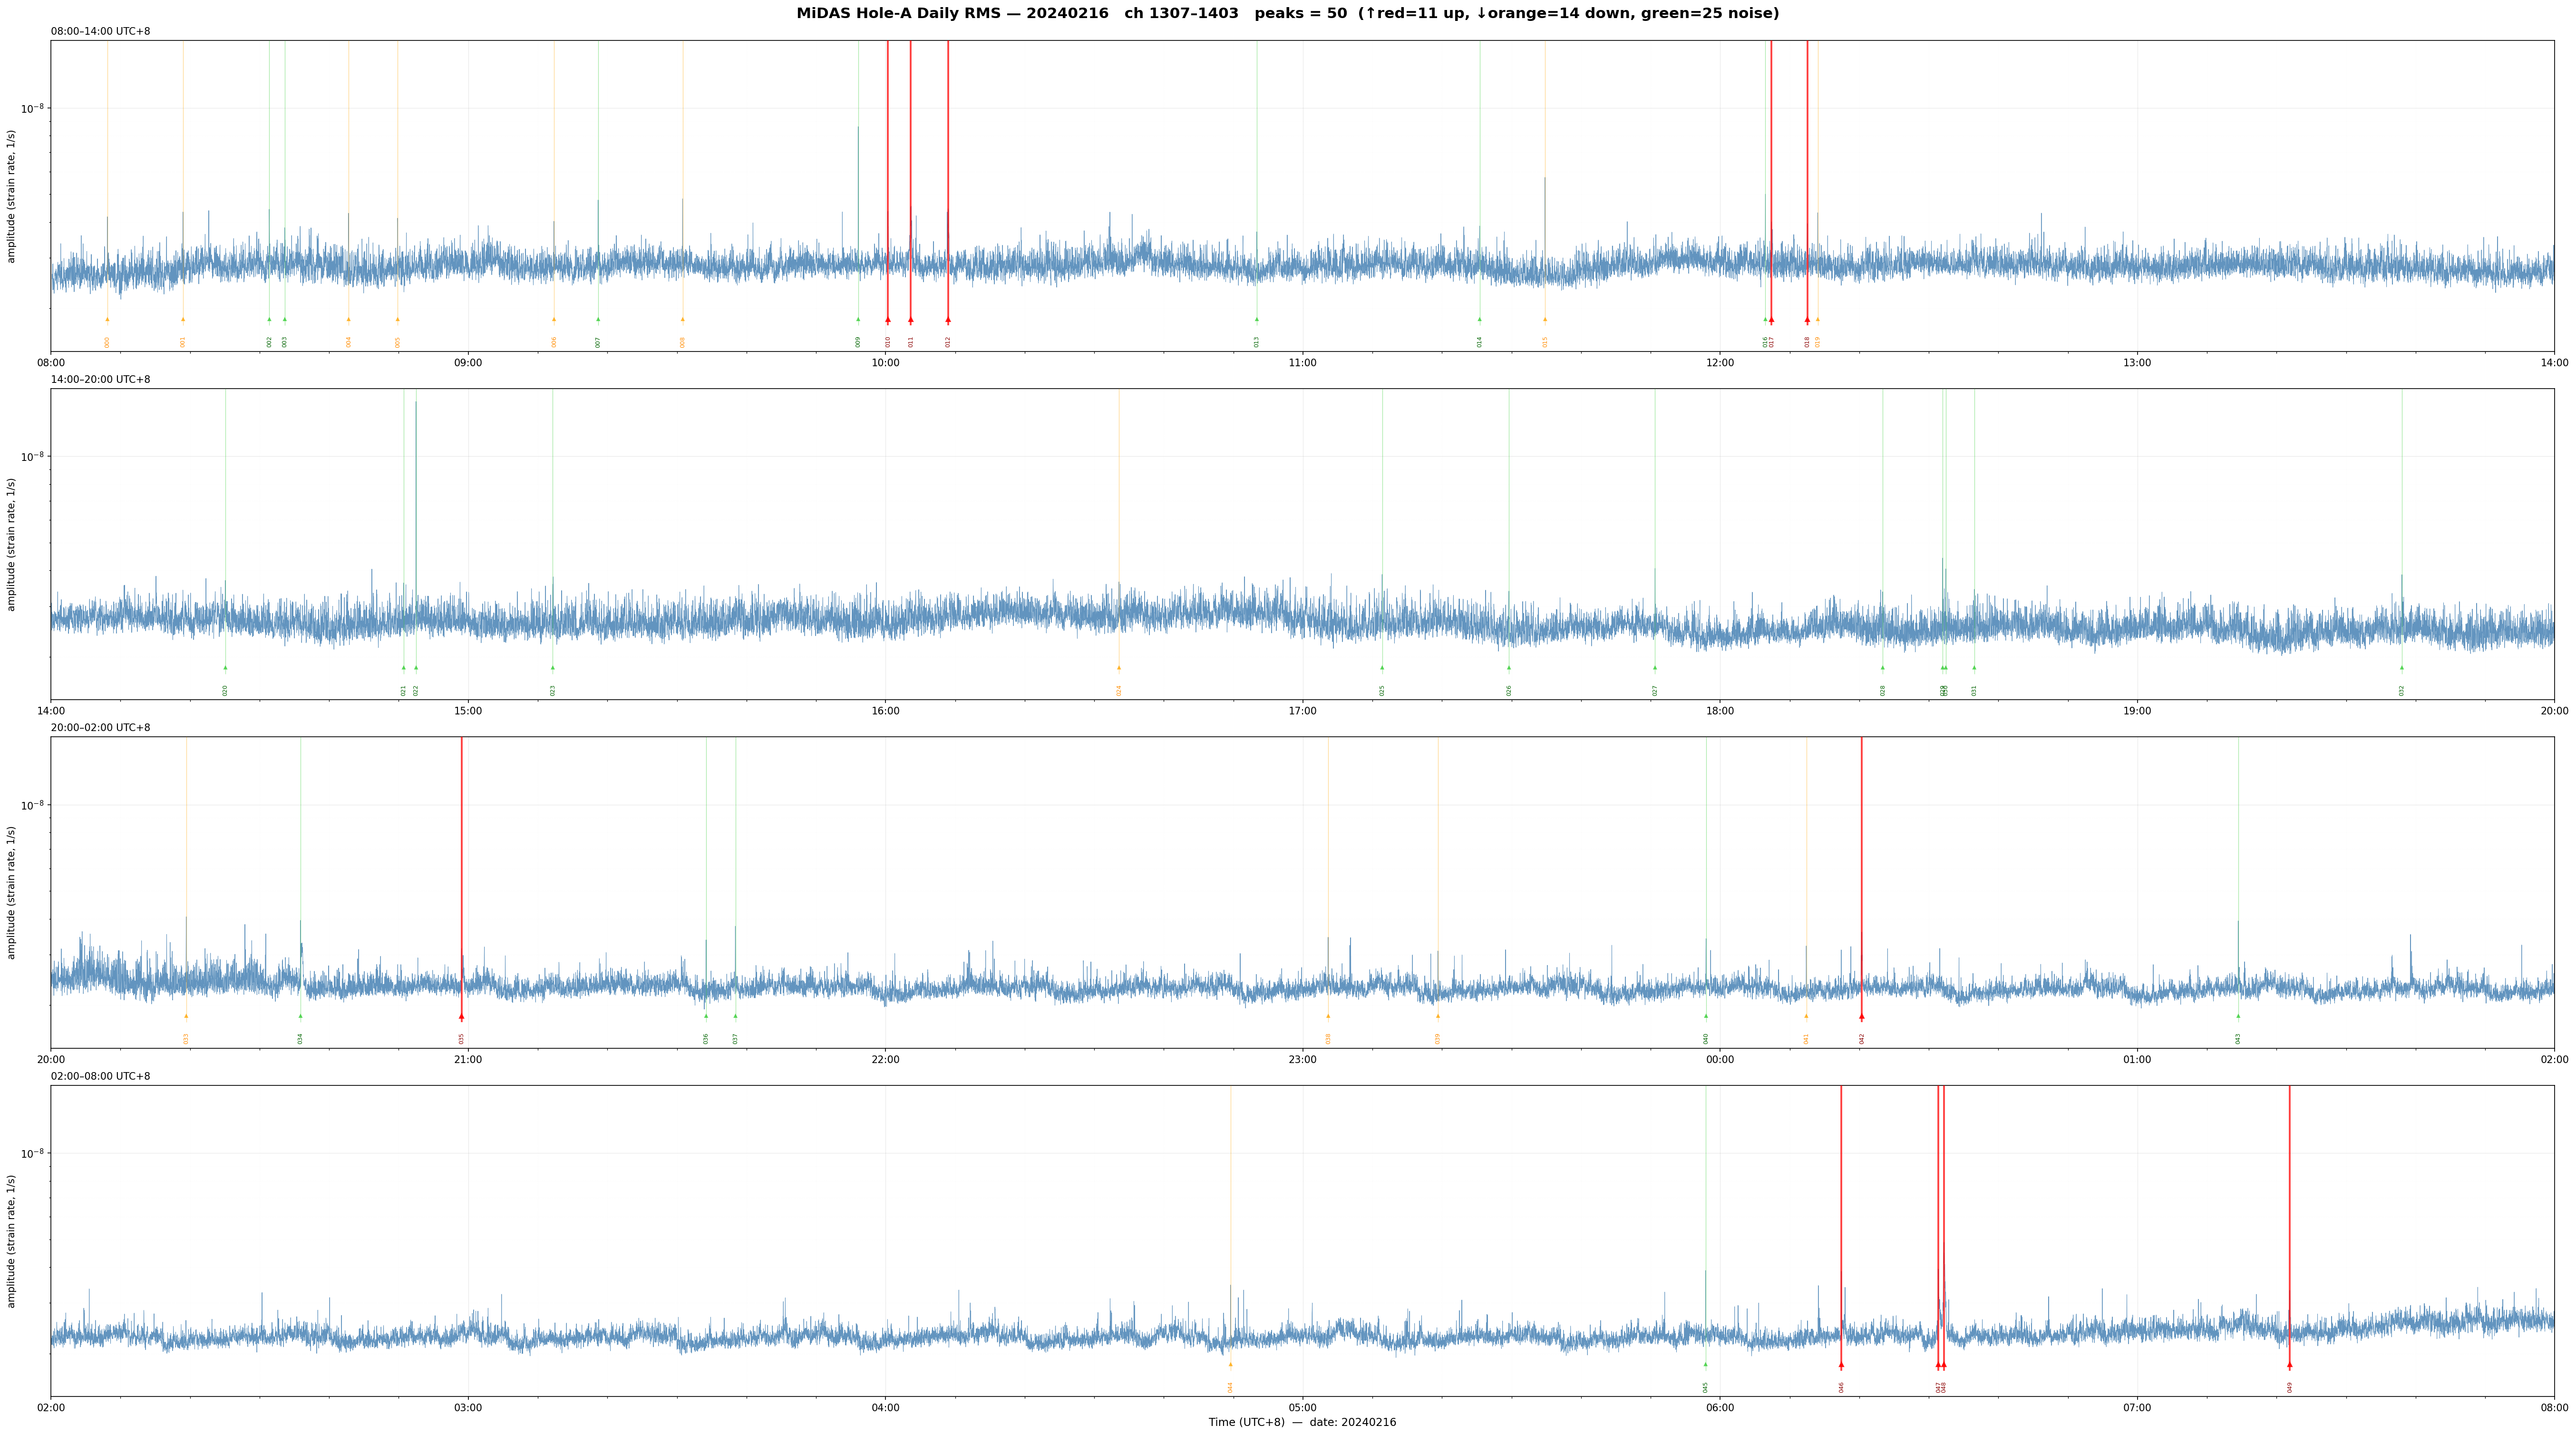Image resolution: width=2576 pixels, height=1435 pixels.
Task: Click green noise marker 026
Action: (x=1509, y=668)
